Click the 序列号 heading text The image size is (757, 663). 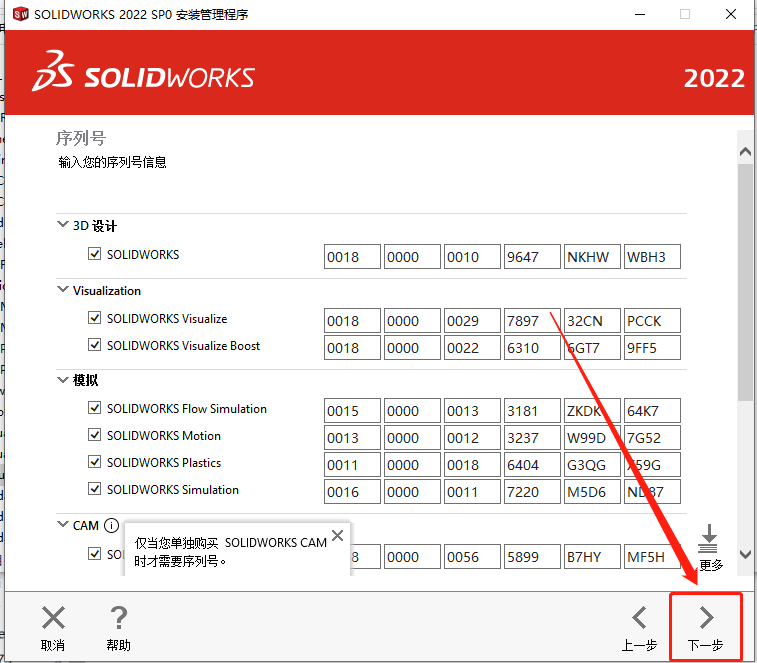[81, 138]
